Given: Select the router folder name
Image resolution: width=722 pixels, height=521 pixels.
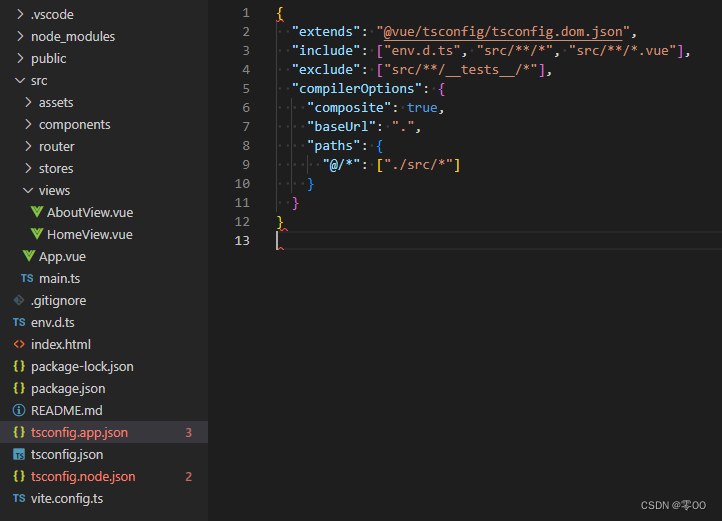Looking at the screenshot, I should 57,146.
